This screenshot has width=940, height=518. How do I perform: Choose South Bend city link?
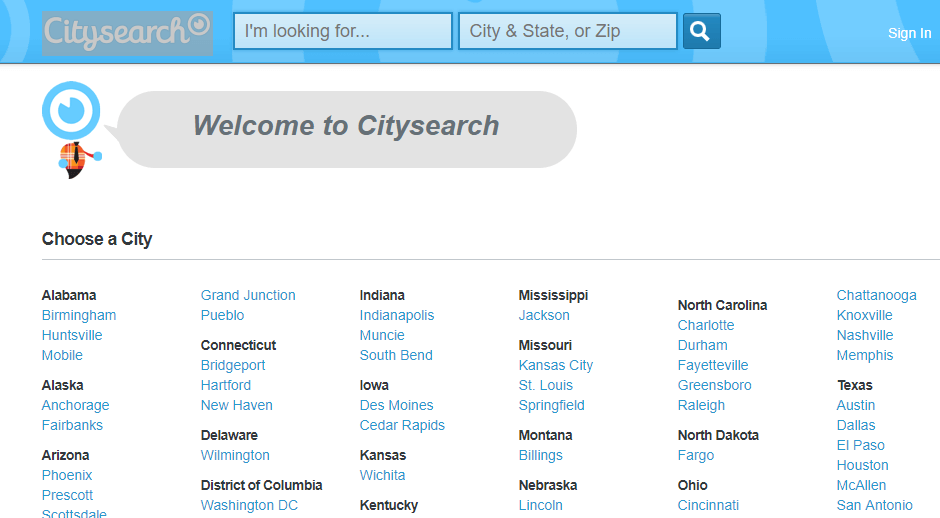[x=396, y=356]
